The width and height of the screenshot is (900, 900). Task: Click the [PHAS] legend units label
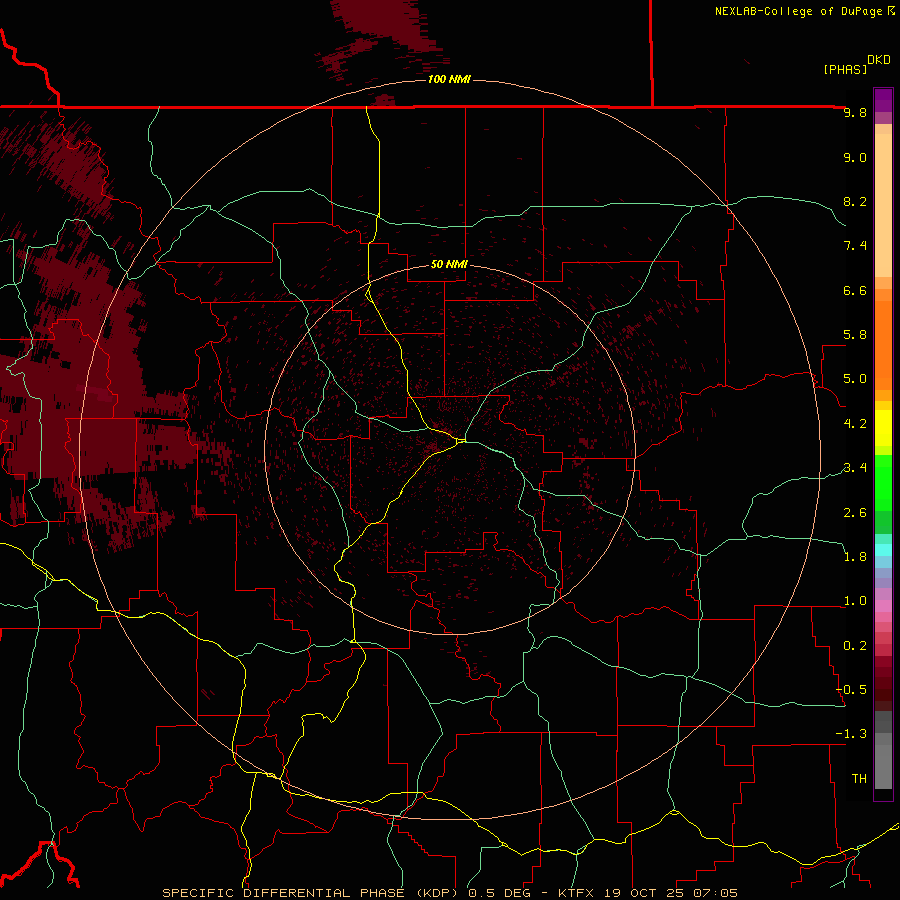tap(845, 69)
